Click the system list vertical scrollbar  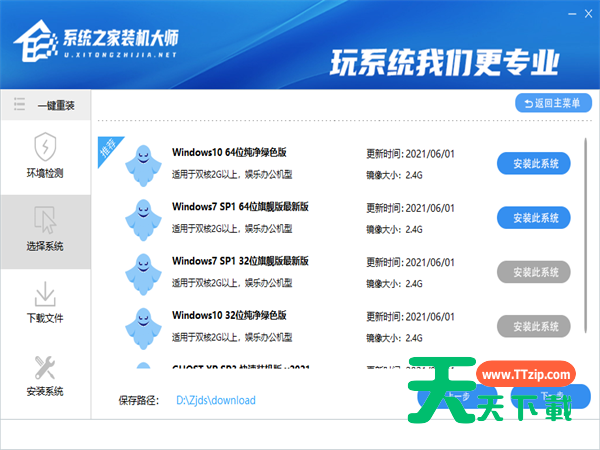coord(585,235)
